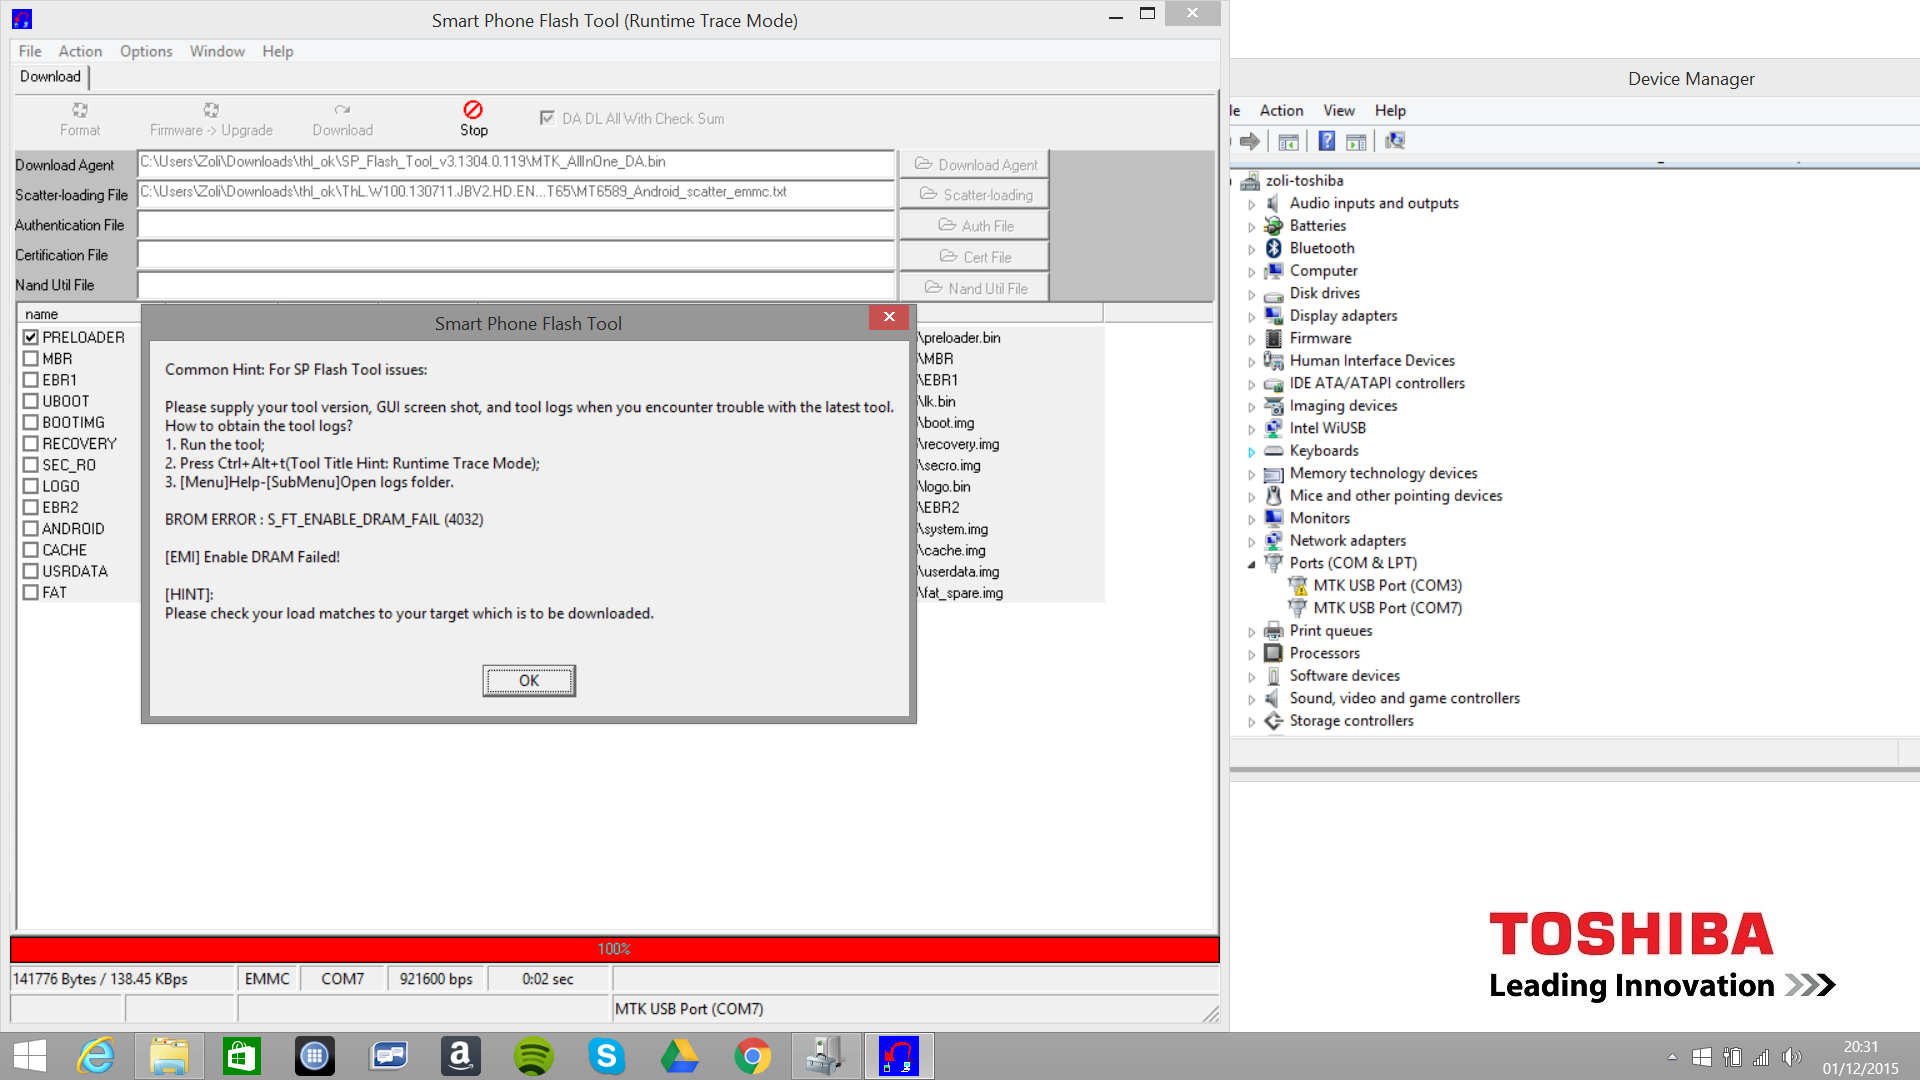Click the Auth File button
This screenshot has height=1080, width=1920.
974,226
